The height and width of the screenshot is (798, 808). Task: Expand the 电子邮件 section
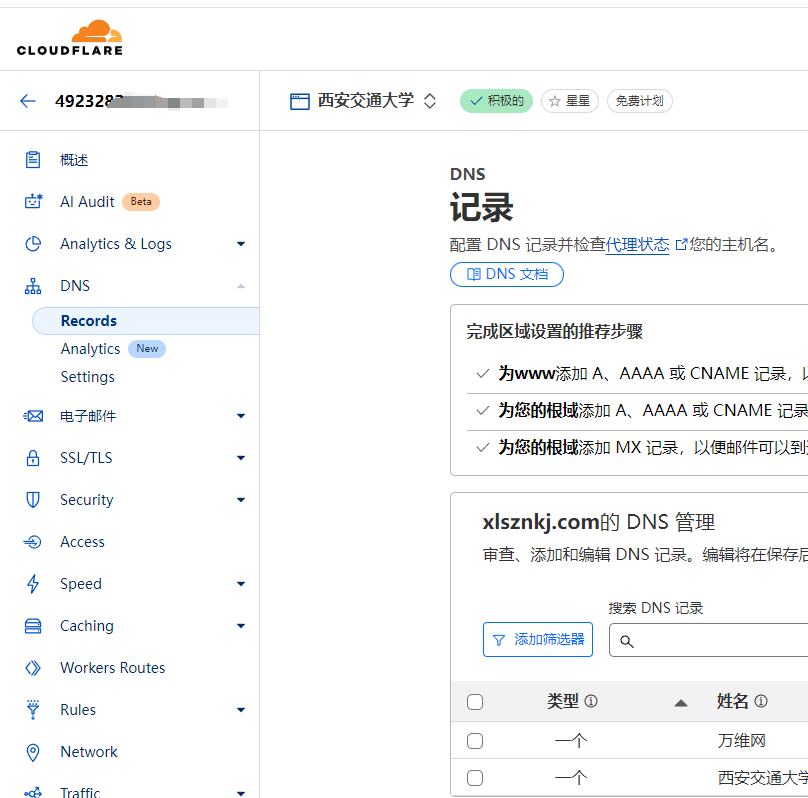coord(241,416)
